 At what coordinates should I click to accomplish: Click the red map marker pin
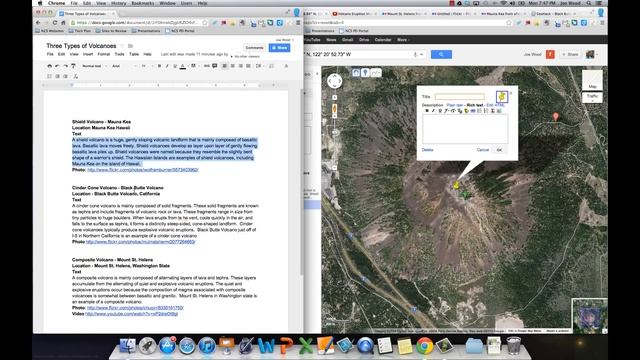point(556,117)
